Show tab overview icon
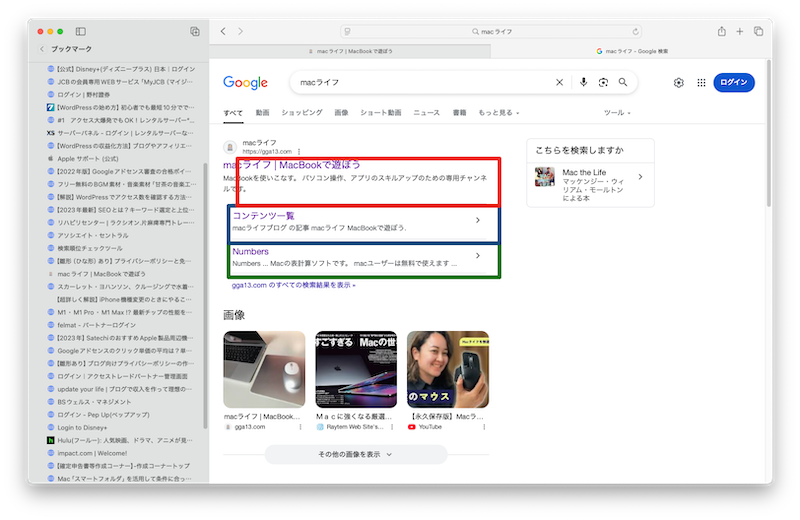 tap(758, 31)
